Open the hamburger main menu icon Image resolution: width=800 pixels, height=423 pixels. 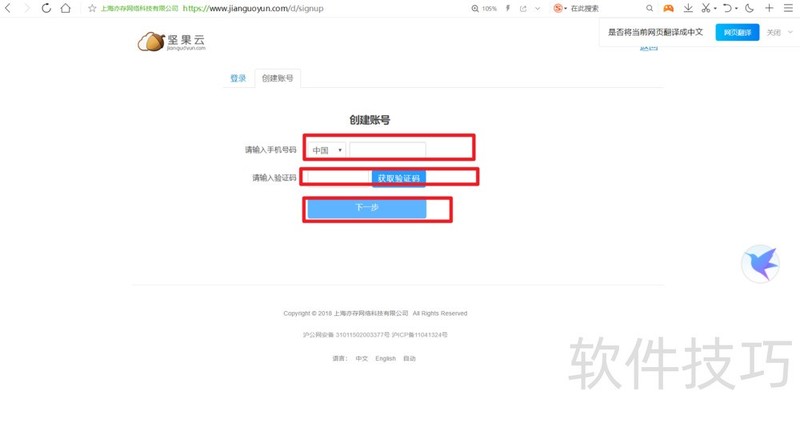pos(789,8)
